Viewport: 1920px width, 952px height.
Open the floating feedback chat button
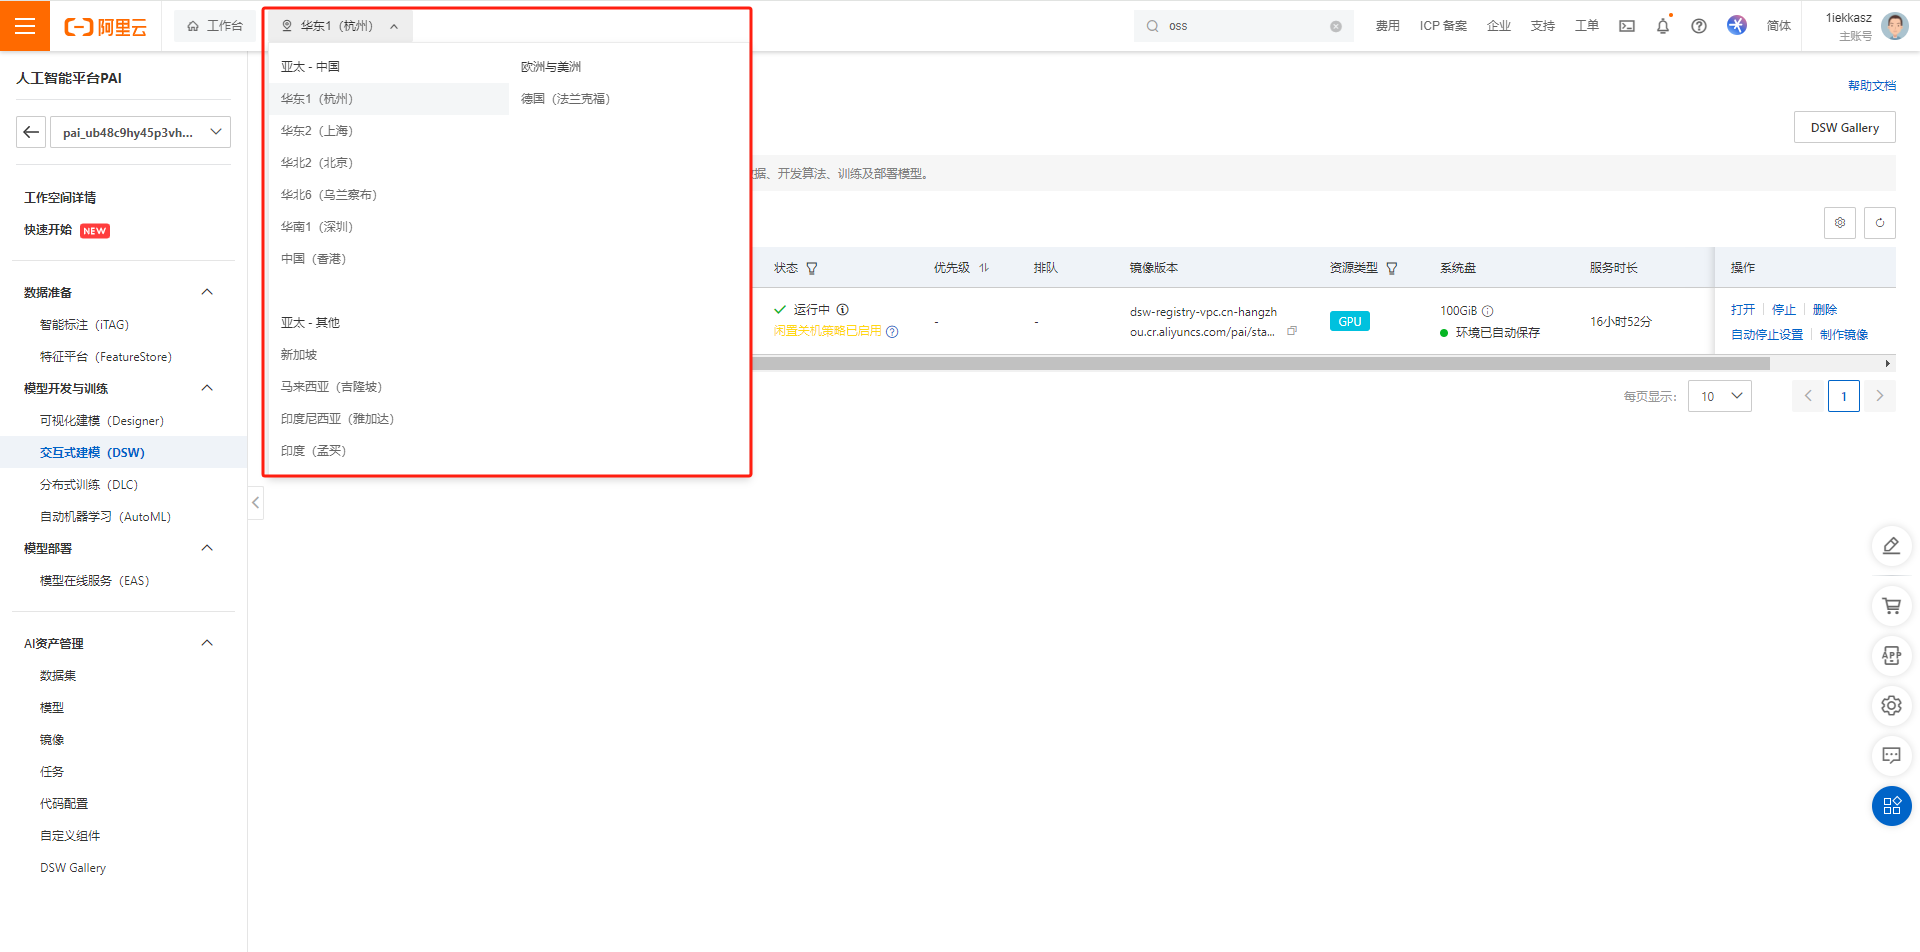pos(1891,755)
